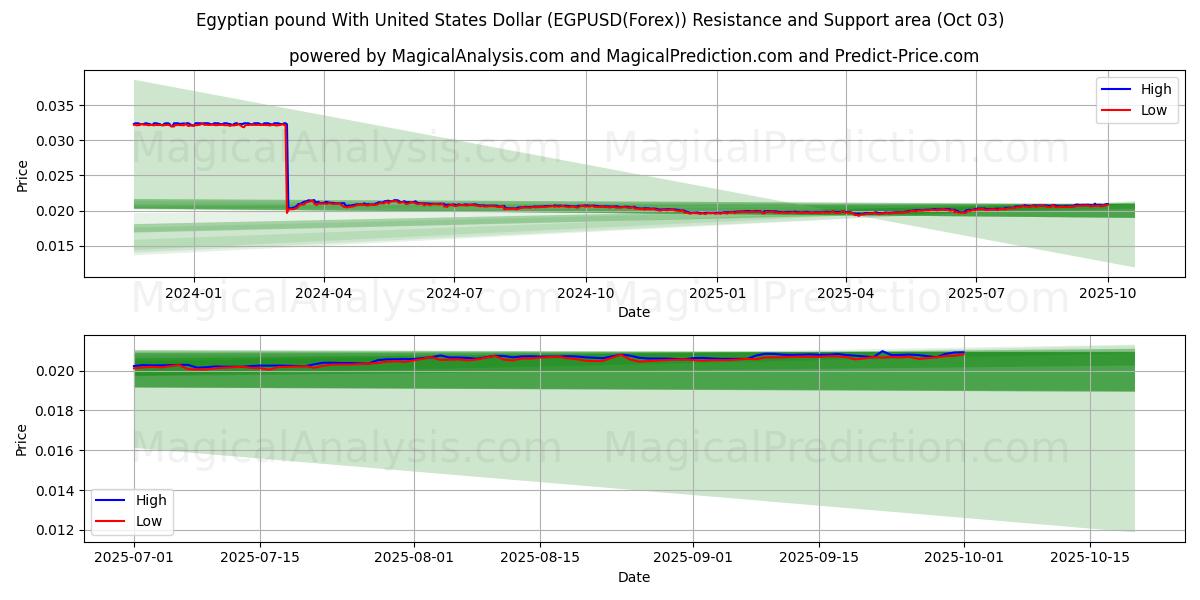Click the 'Low' label in bottom chart legend
Viewport: 1200px width, 600px height.
coord(150,521)
